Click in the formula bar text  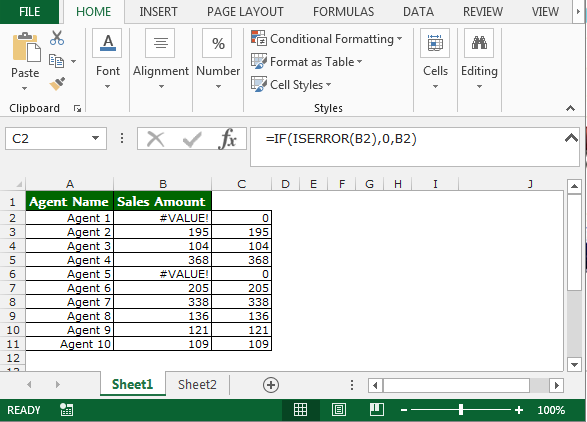(x=341, y=139)
